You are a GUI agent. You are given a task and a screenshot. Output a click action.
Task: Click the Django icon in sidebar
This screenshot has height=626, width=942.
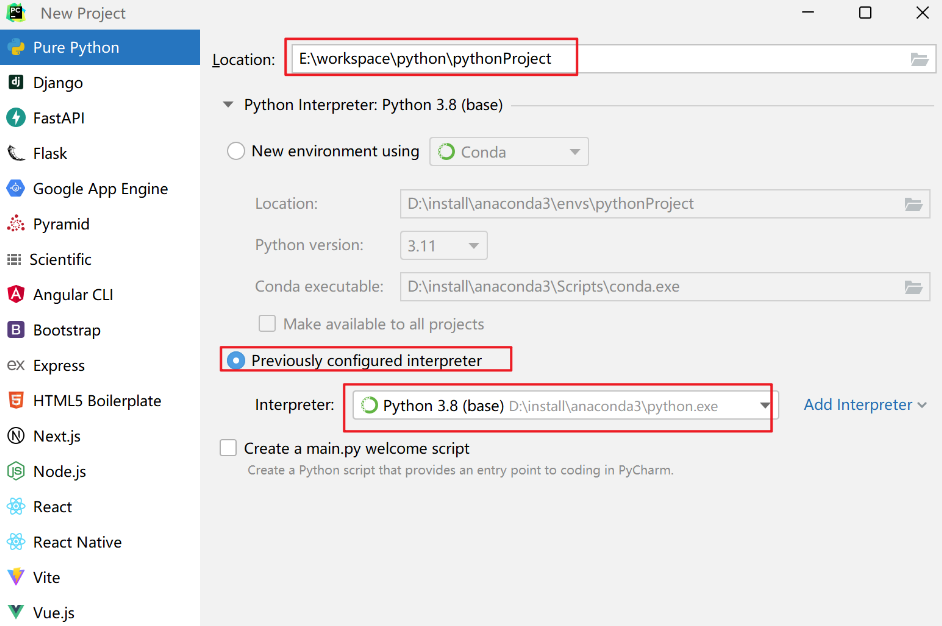[x=16, y=82]
